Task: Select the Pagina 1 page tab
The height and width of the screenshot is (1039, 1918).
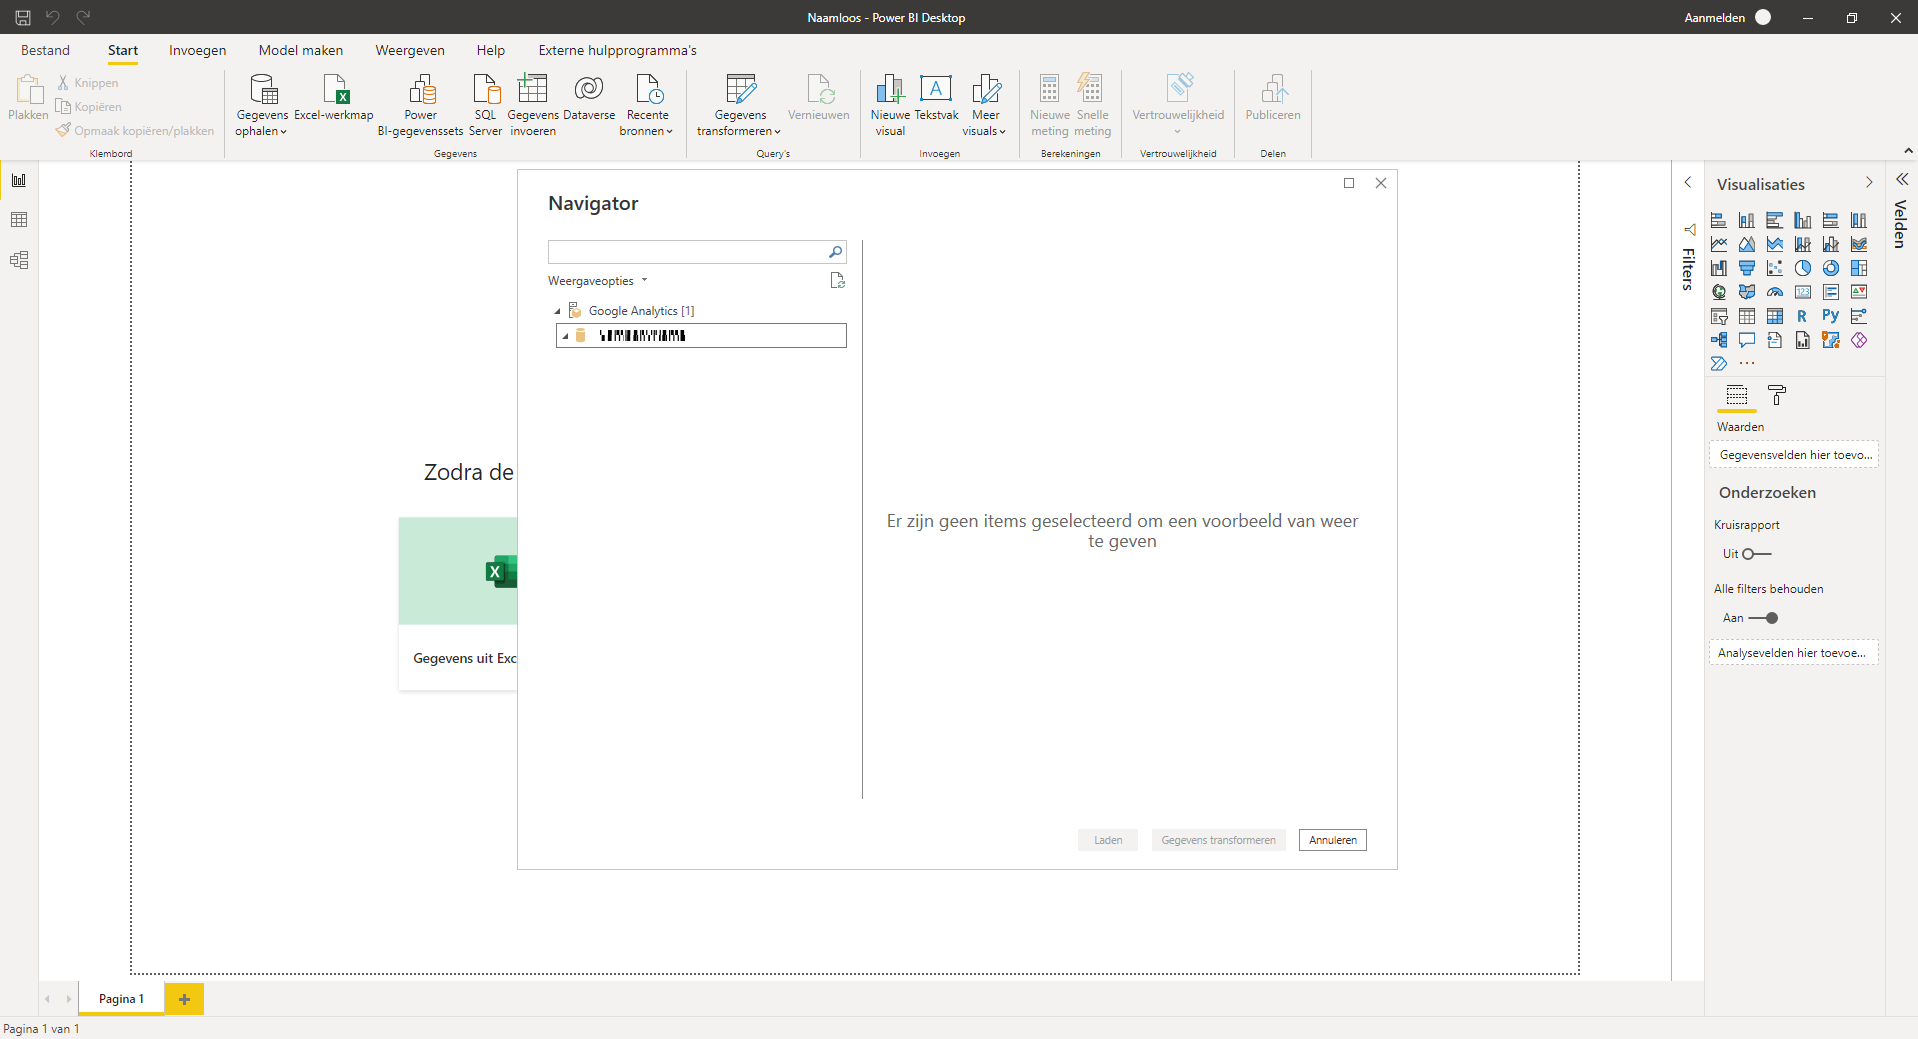Action: click(121, 999)
